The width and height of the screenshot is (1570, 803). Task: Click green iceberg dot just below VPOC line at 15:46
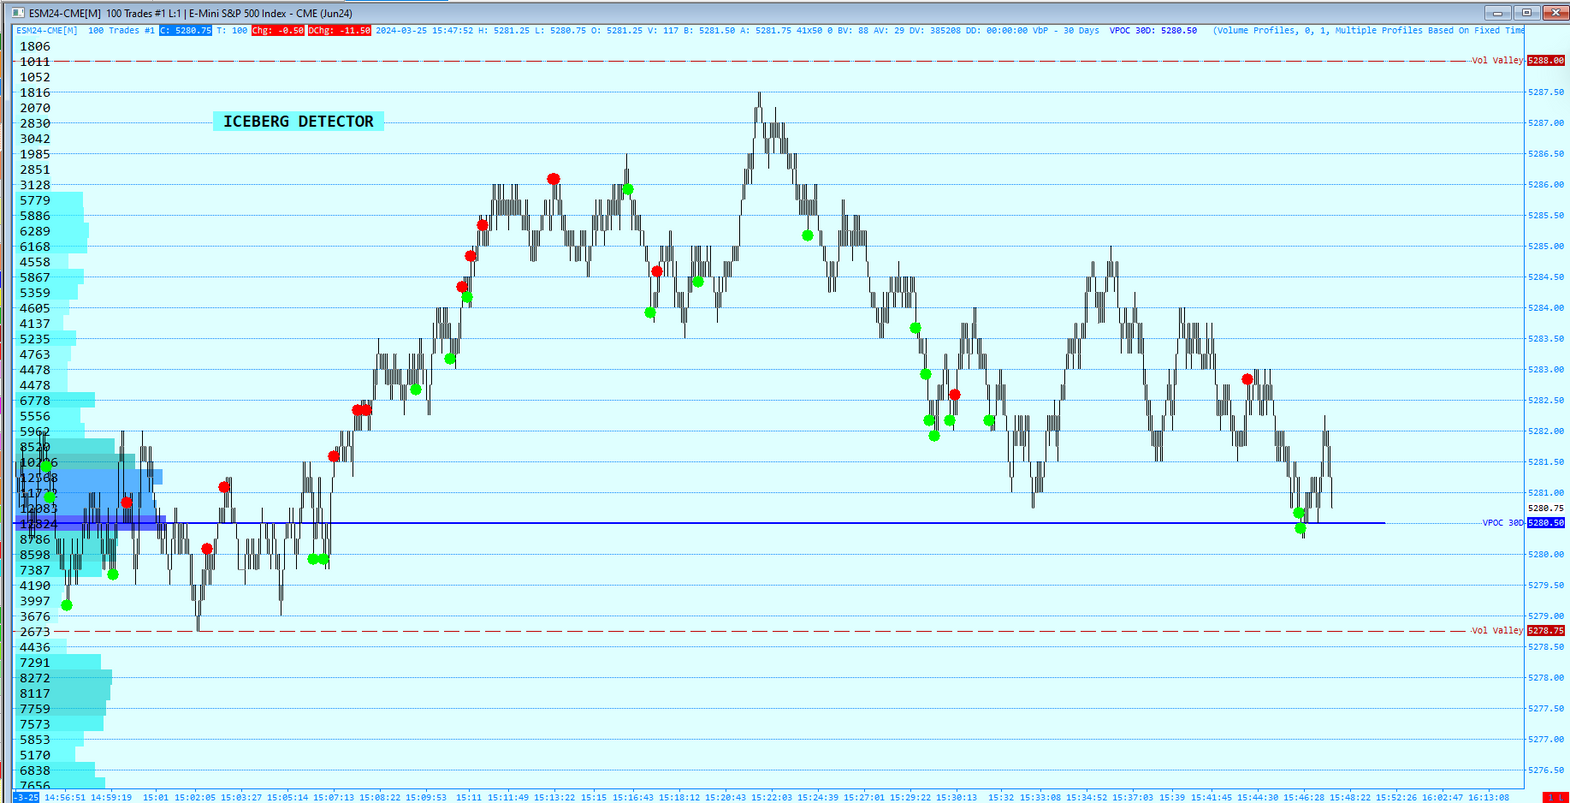[1300, 529]
